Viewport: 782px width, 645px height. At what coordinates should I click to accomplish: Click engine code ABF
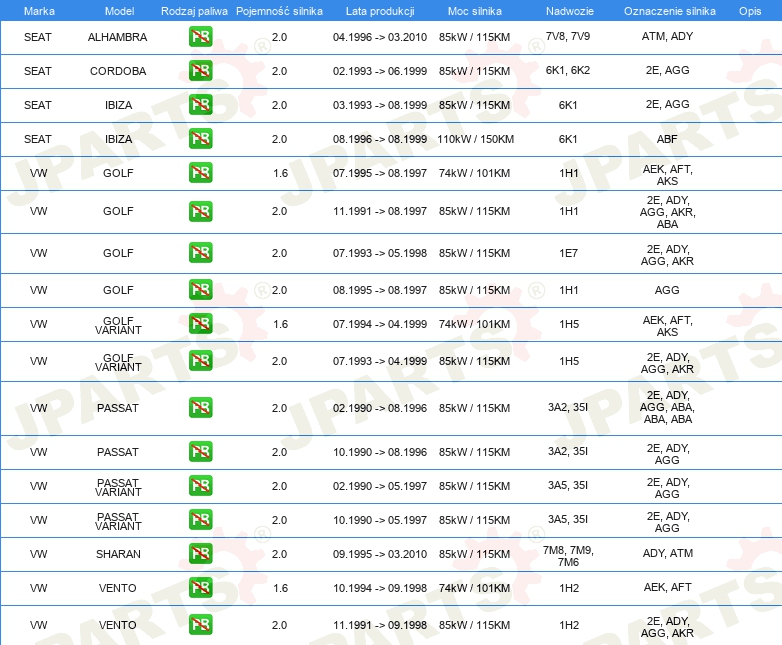(667, 139)
